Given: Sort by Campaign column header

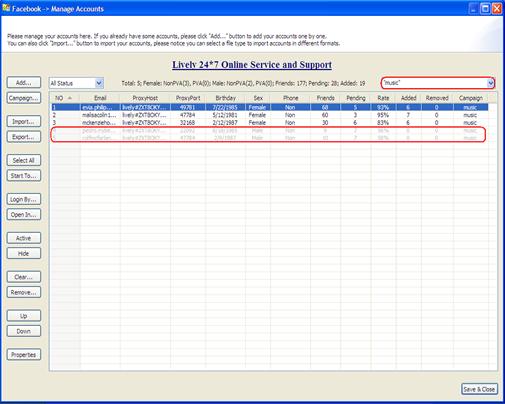Looking at the screenshot, I should pyautogui.click(x=471, y=98).
